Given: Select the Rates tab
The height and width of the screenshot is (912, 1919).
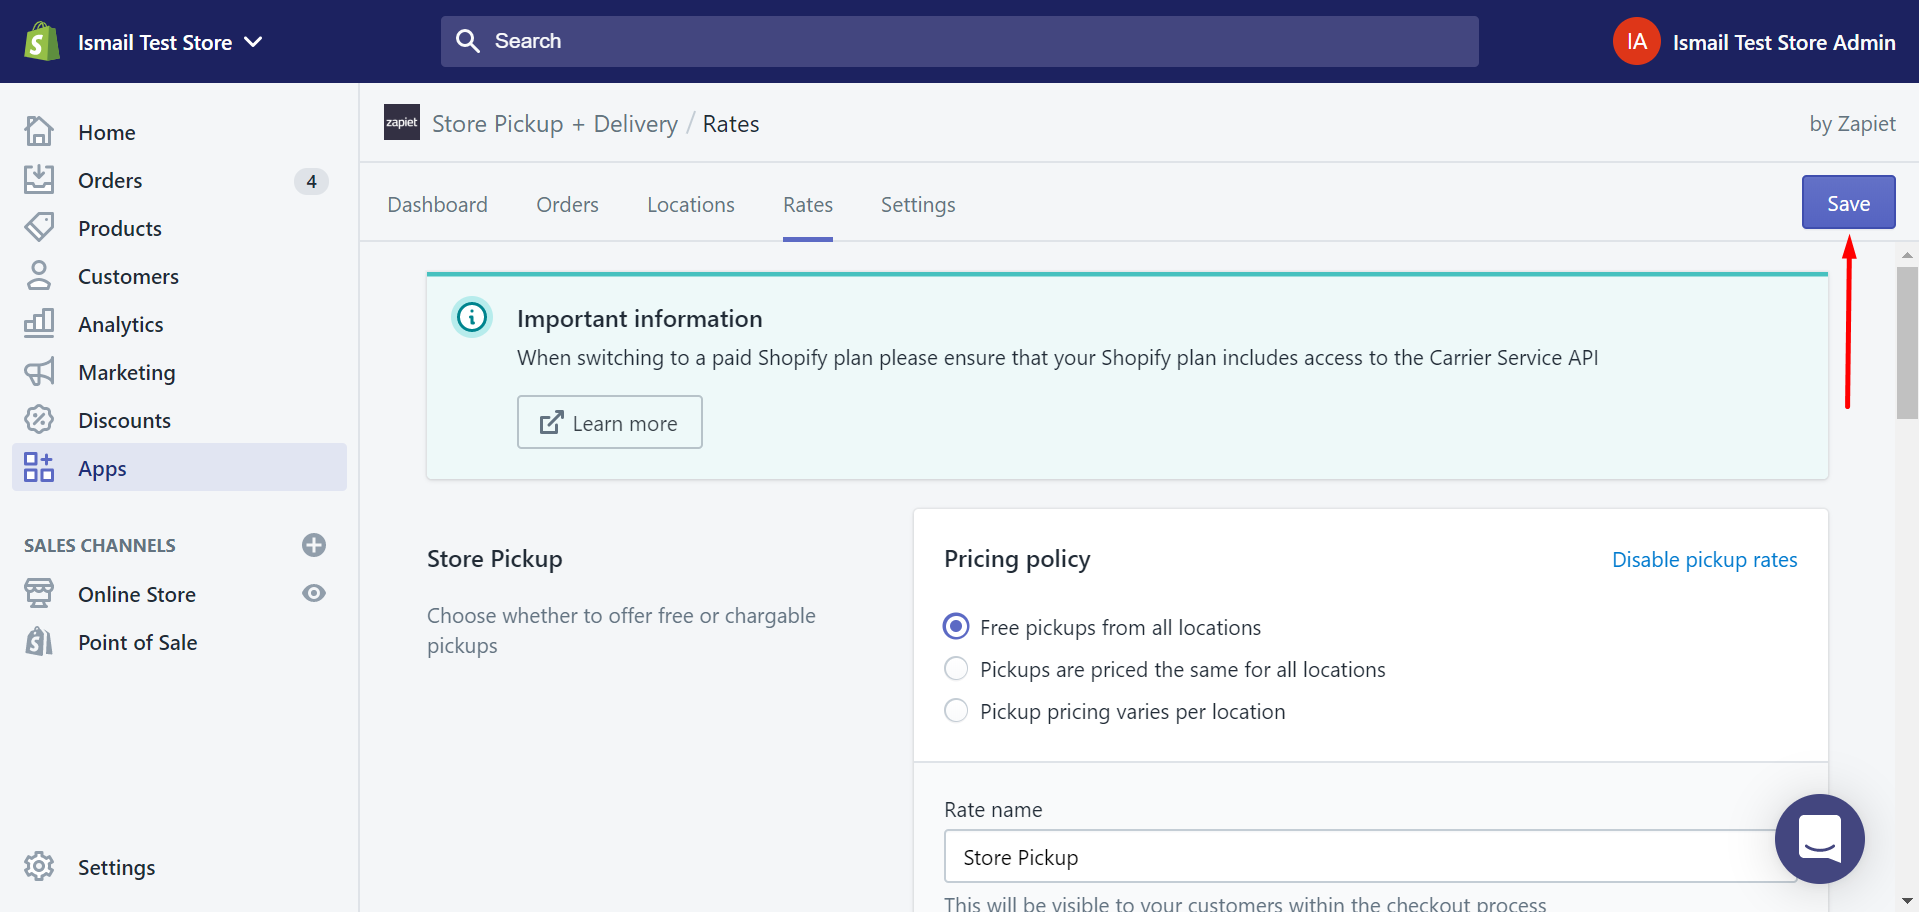Looking at the screenshot, I should coord(808,204).
